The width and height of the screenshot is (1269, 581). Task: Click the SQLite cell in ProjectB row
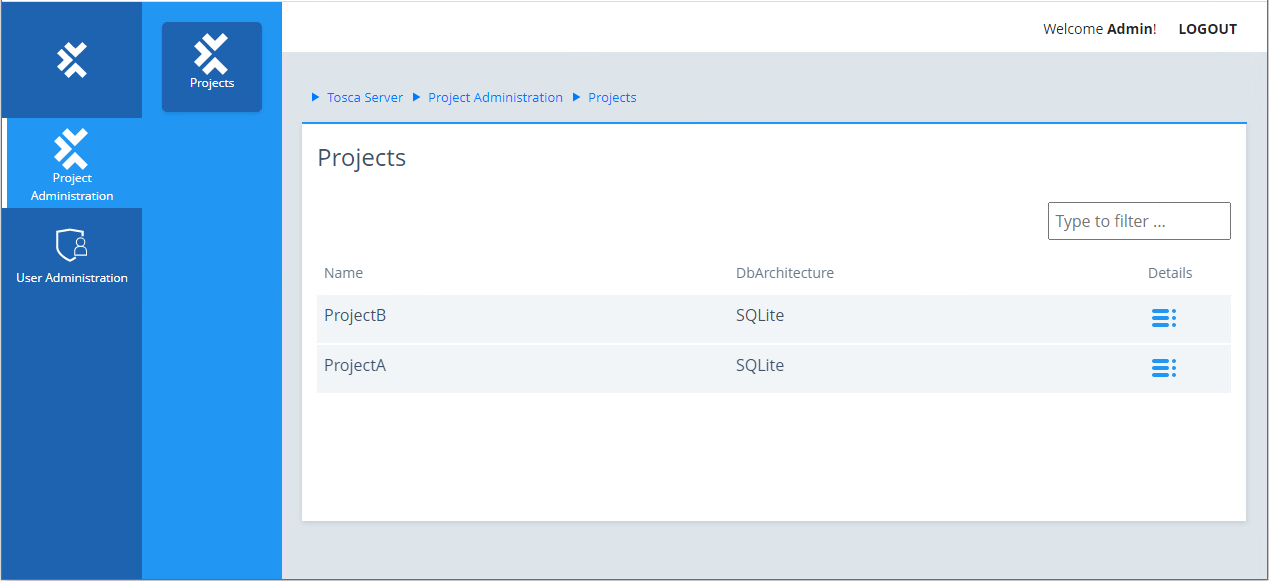tap(760, 316)
